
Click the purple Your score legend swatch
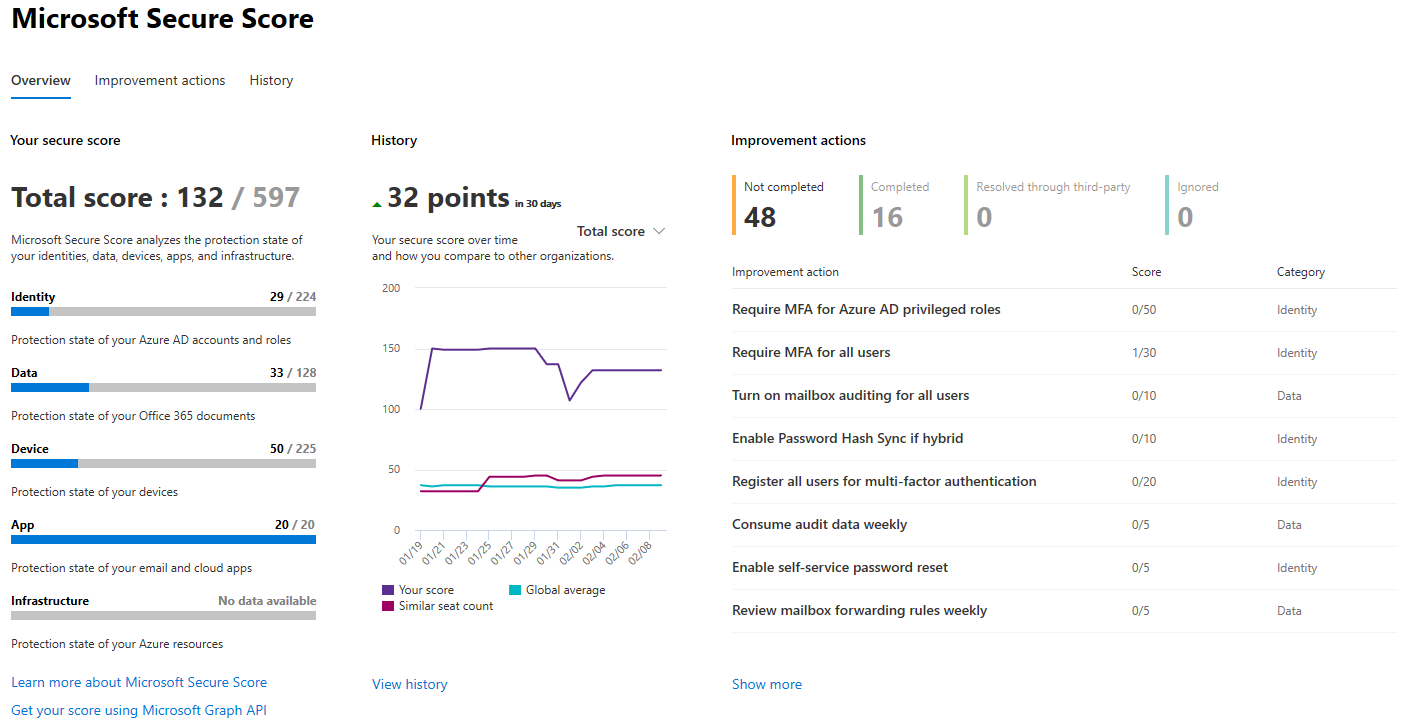(388, 590)
